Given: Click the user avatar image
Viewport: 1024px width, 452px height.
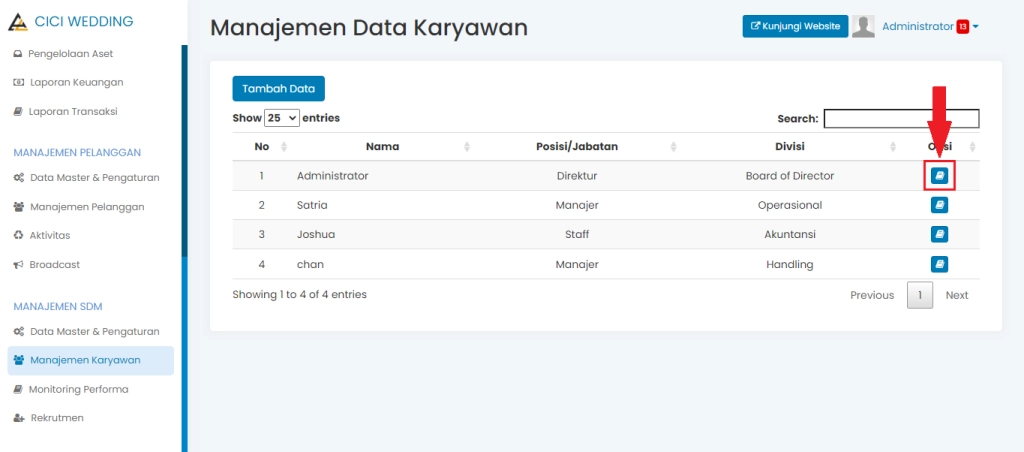Looking at the screenshot, I should pos(863,27).
